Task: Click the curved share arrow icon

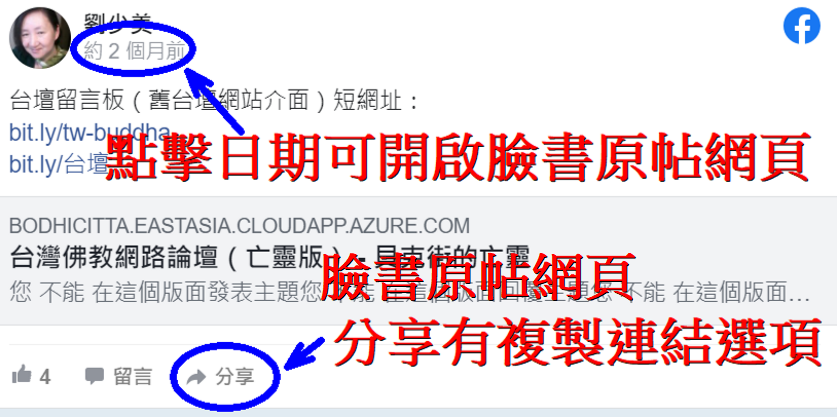Action: coord(197,377)
